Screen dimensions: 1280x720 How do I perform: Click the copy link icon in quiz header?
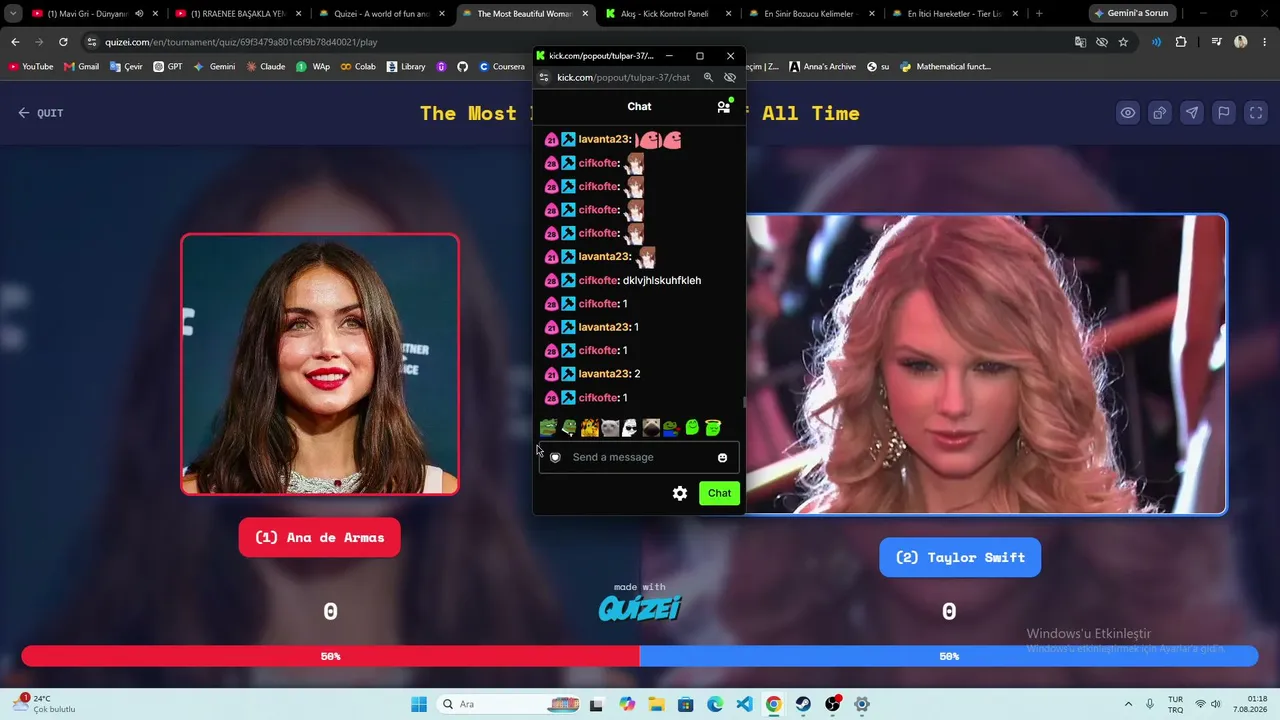(1160, 113)
